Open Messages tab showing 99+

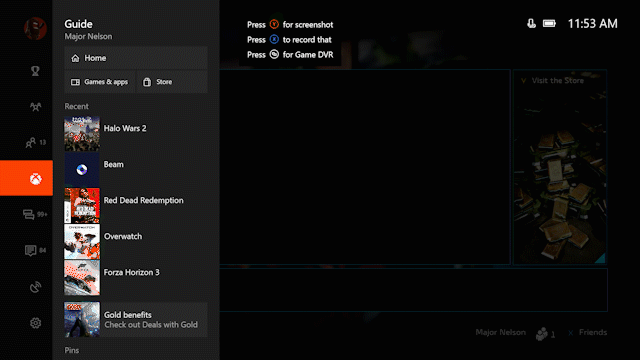point(35,214)
